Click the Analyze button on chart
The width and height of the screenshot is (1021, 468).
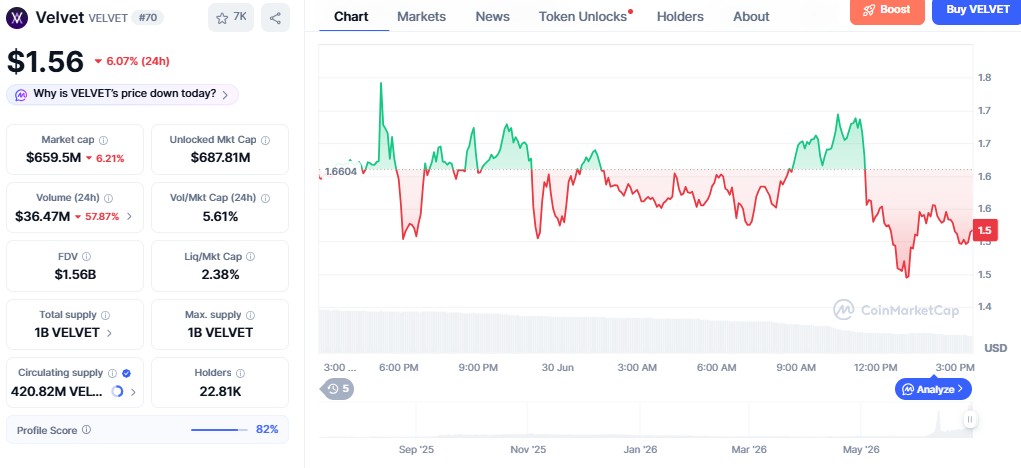pos(933,389)
